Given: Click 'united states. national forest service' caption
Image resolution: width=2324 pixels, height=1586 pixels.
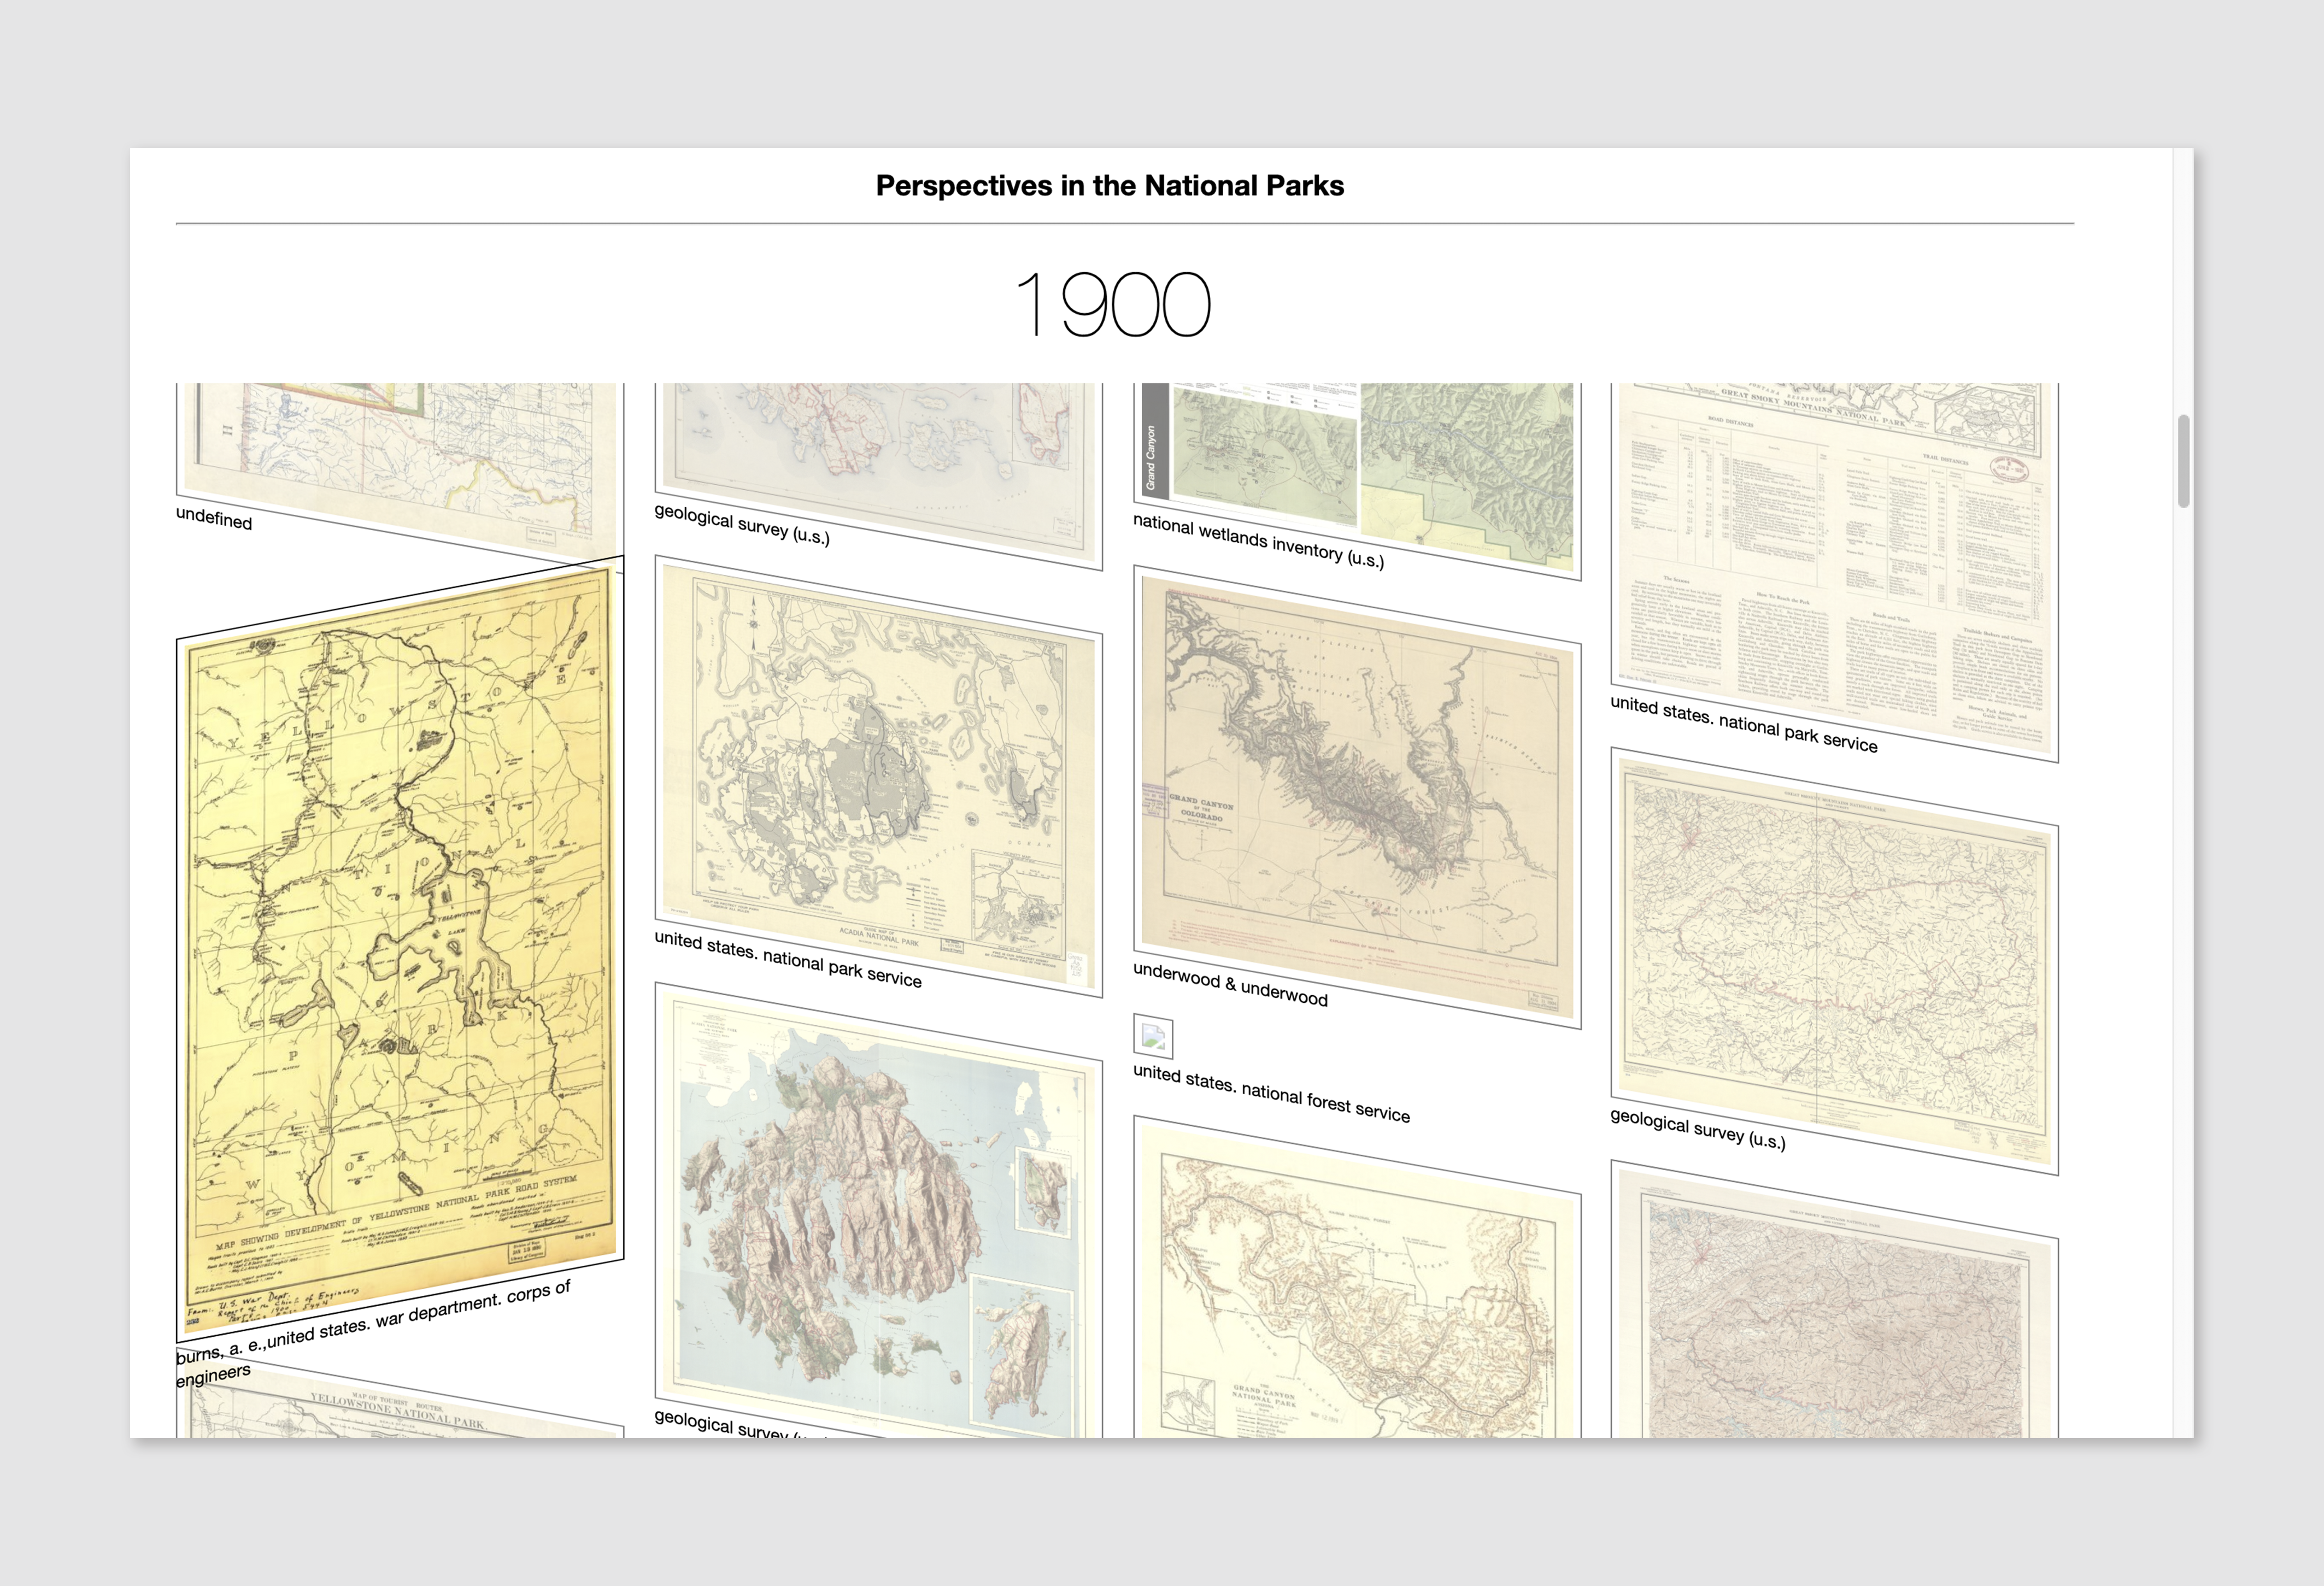Looking at the screenshot, I should [x=1271, y=1093].
